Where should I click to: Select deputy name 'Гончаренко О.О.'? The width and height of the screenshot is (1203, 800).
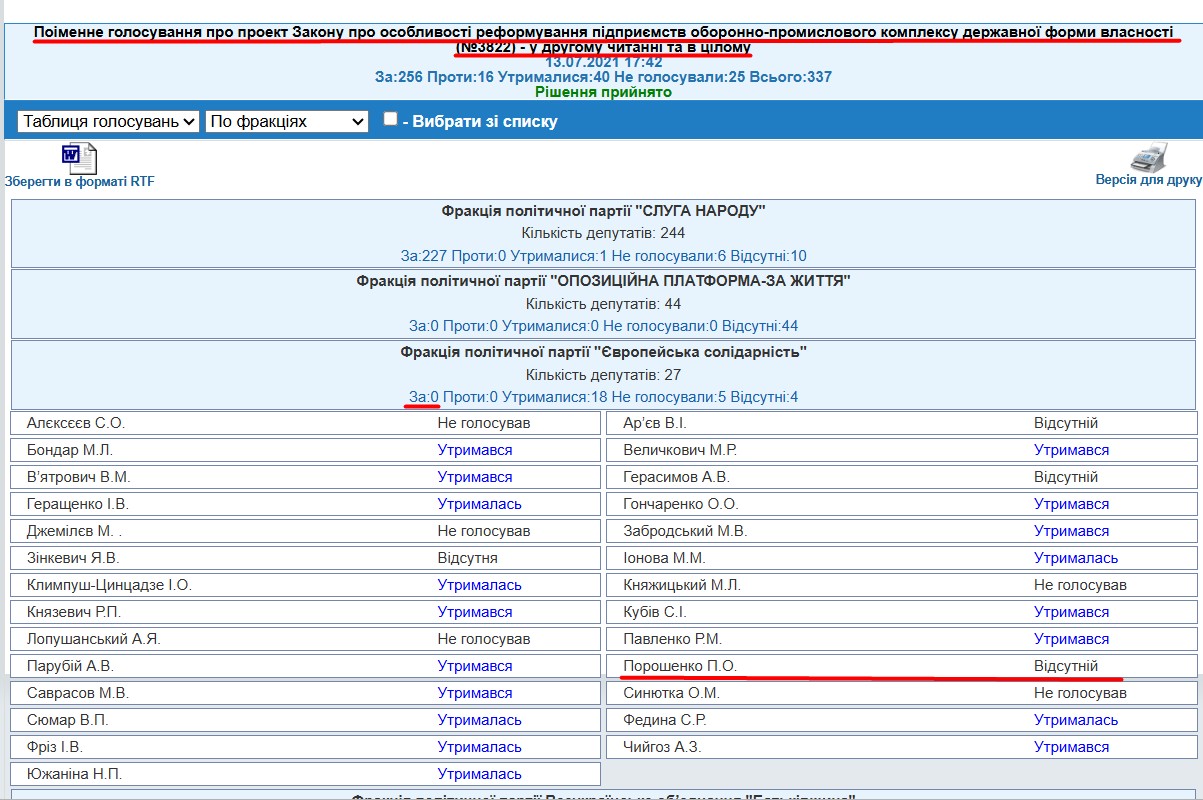(680, 504)
